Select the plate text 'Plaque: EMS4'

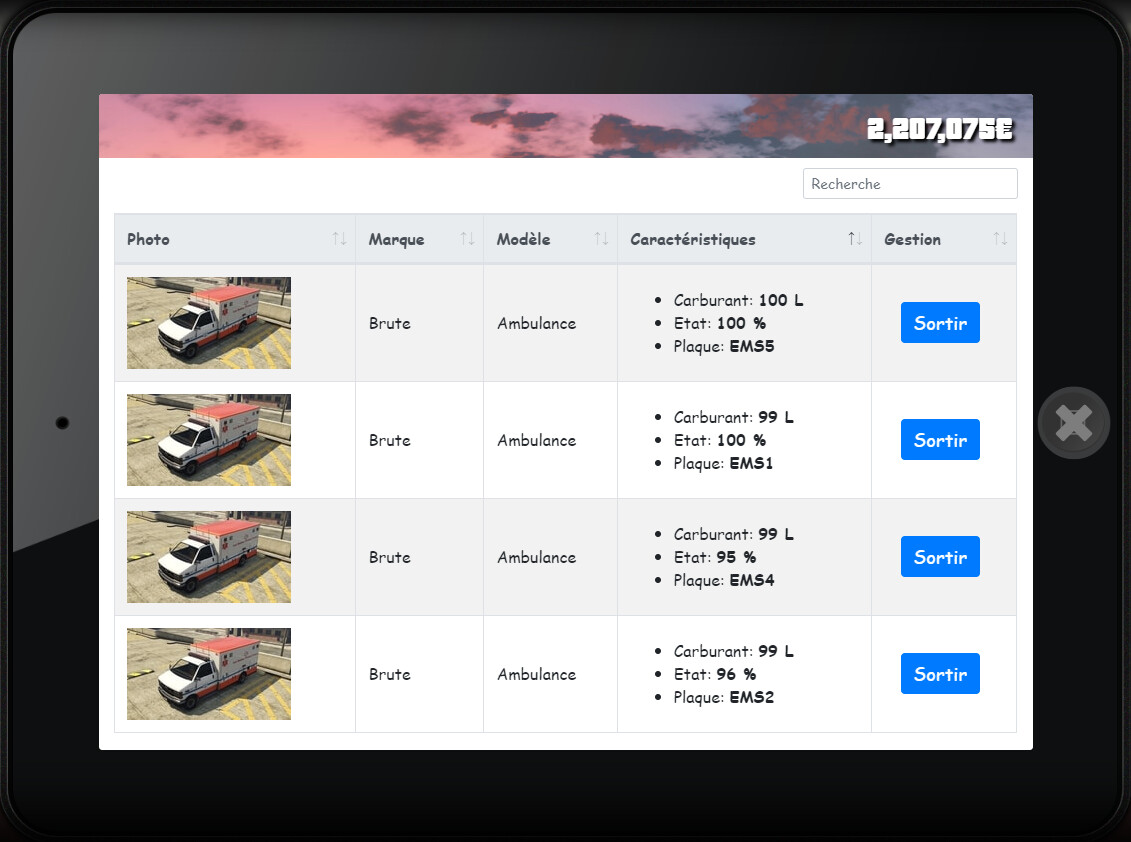pyautogui.click(x=723, y=580)
